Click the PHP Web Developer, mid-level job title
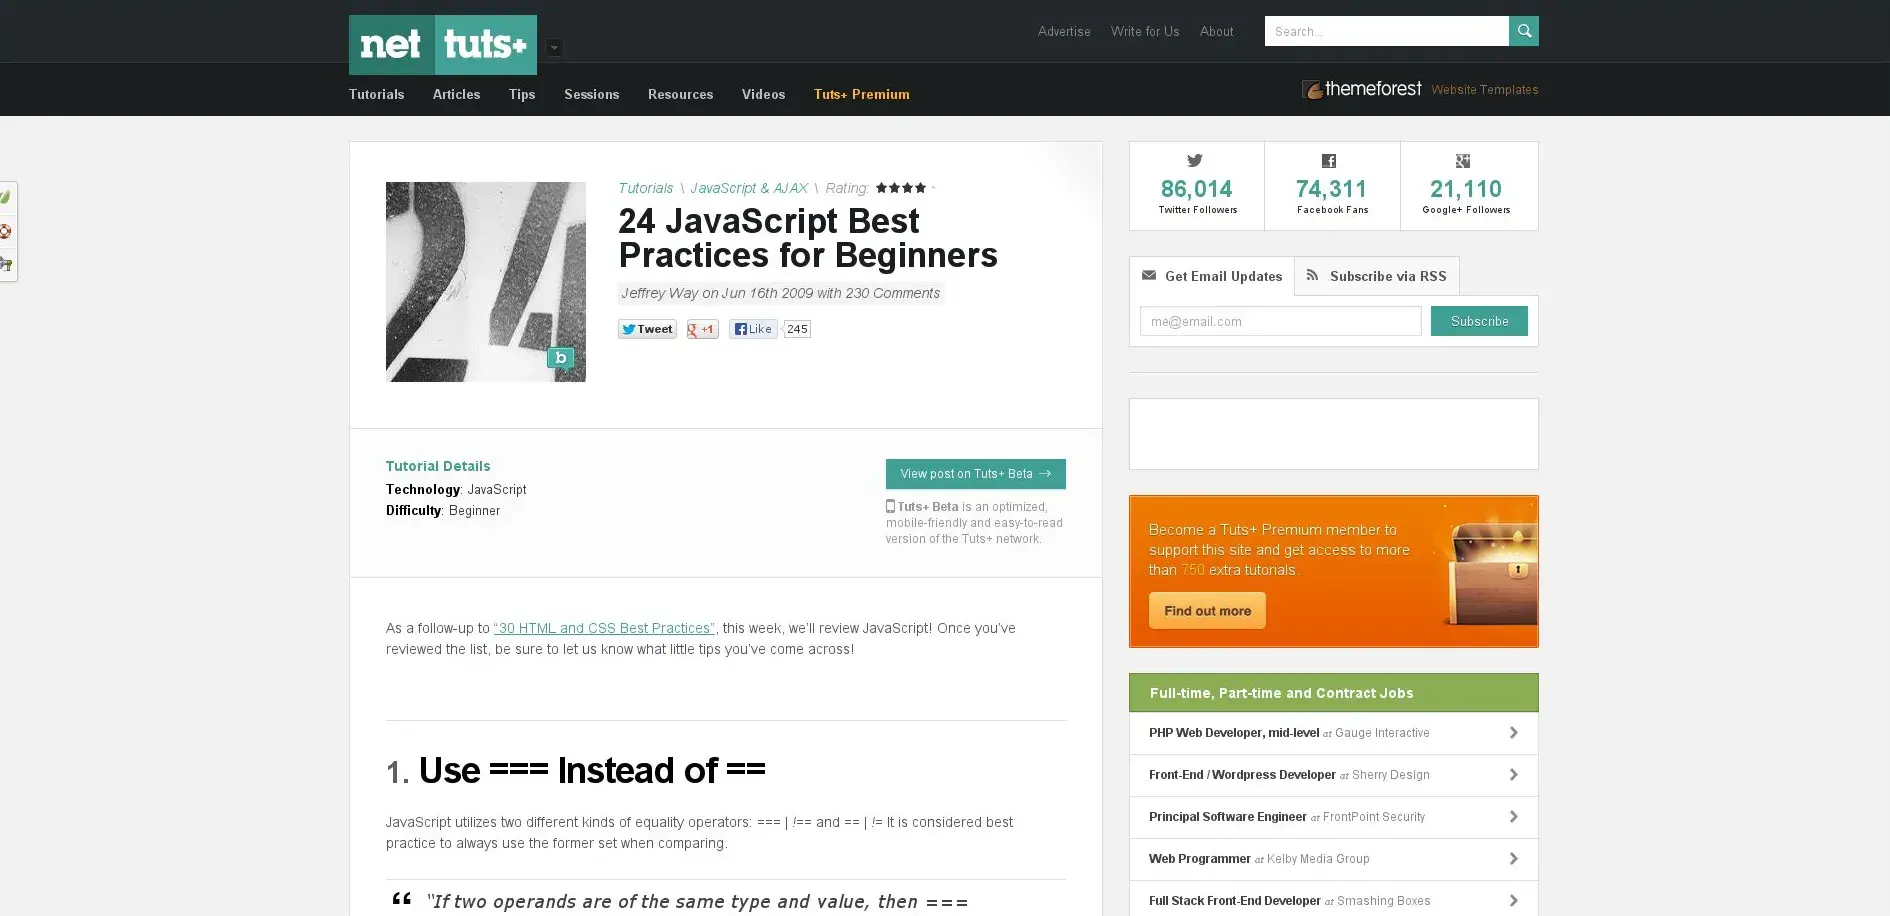Screen dimensions: 1890x916 click(1234, 733)
